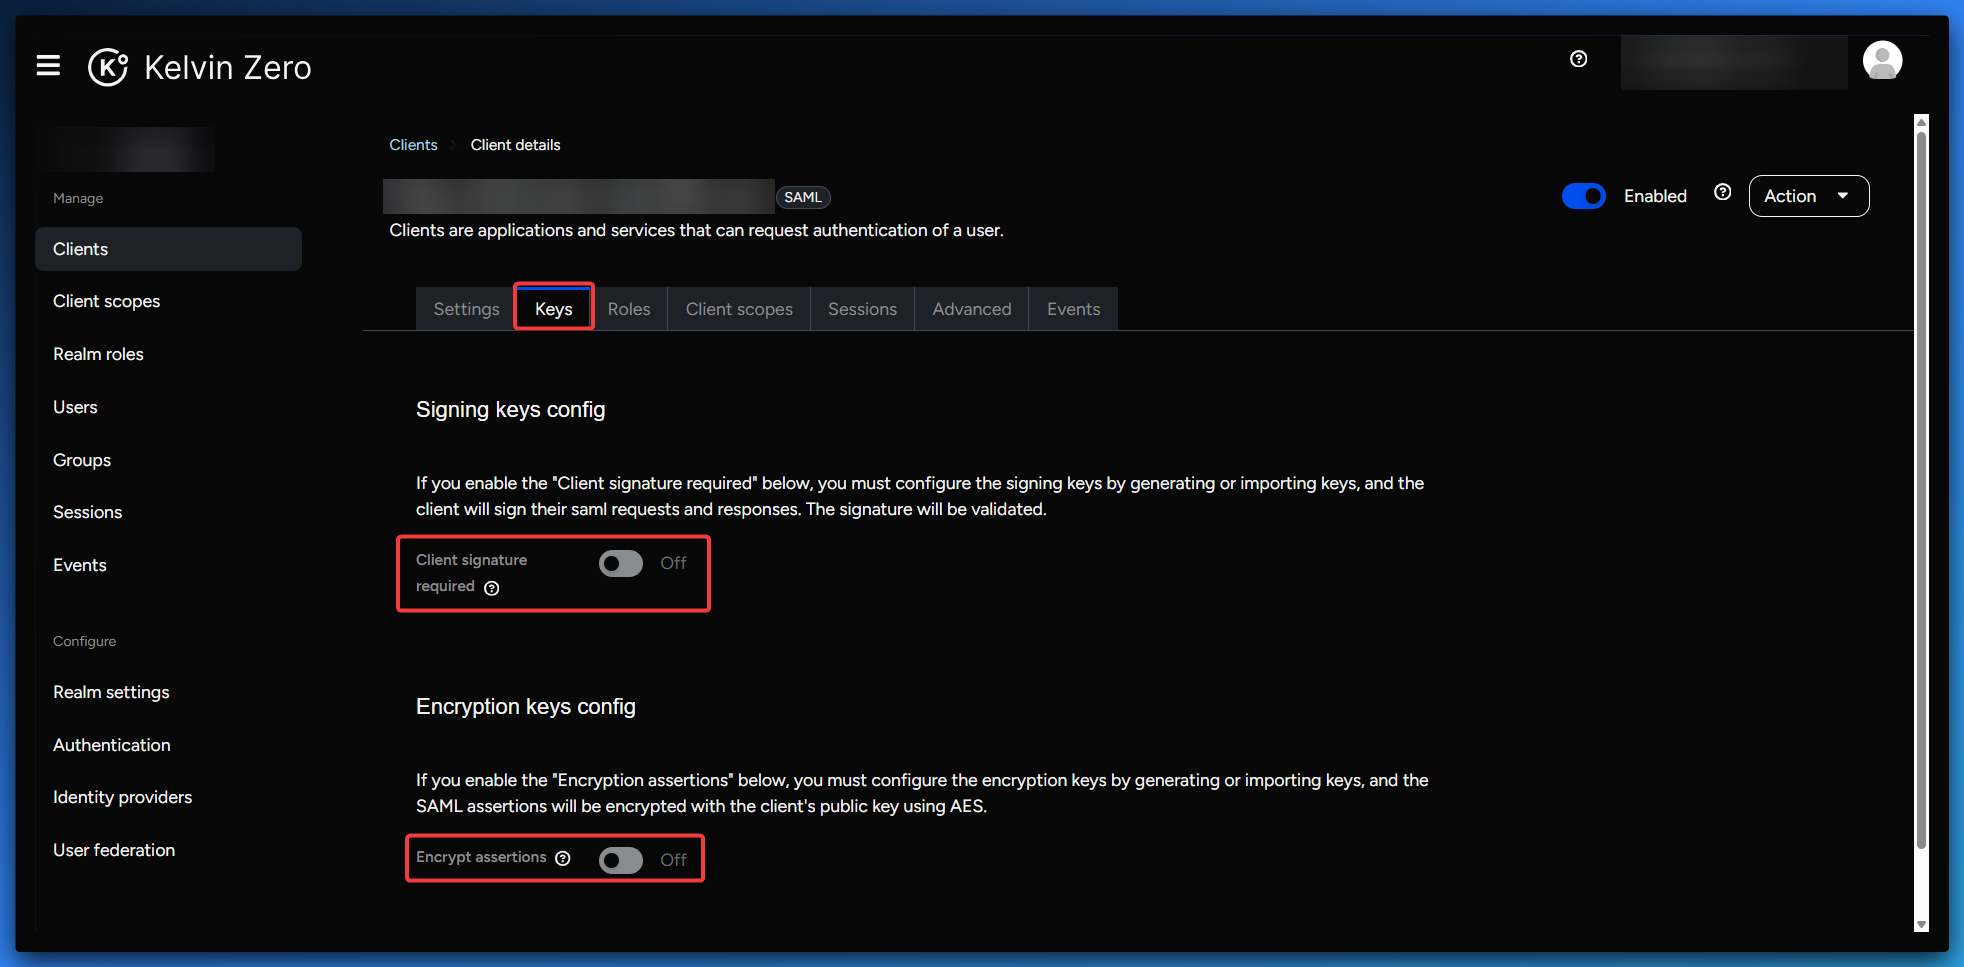Screen dimensions: 1964x967
Task: Click help icon for Client signature required
Action: tap(492, 588)
